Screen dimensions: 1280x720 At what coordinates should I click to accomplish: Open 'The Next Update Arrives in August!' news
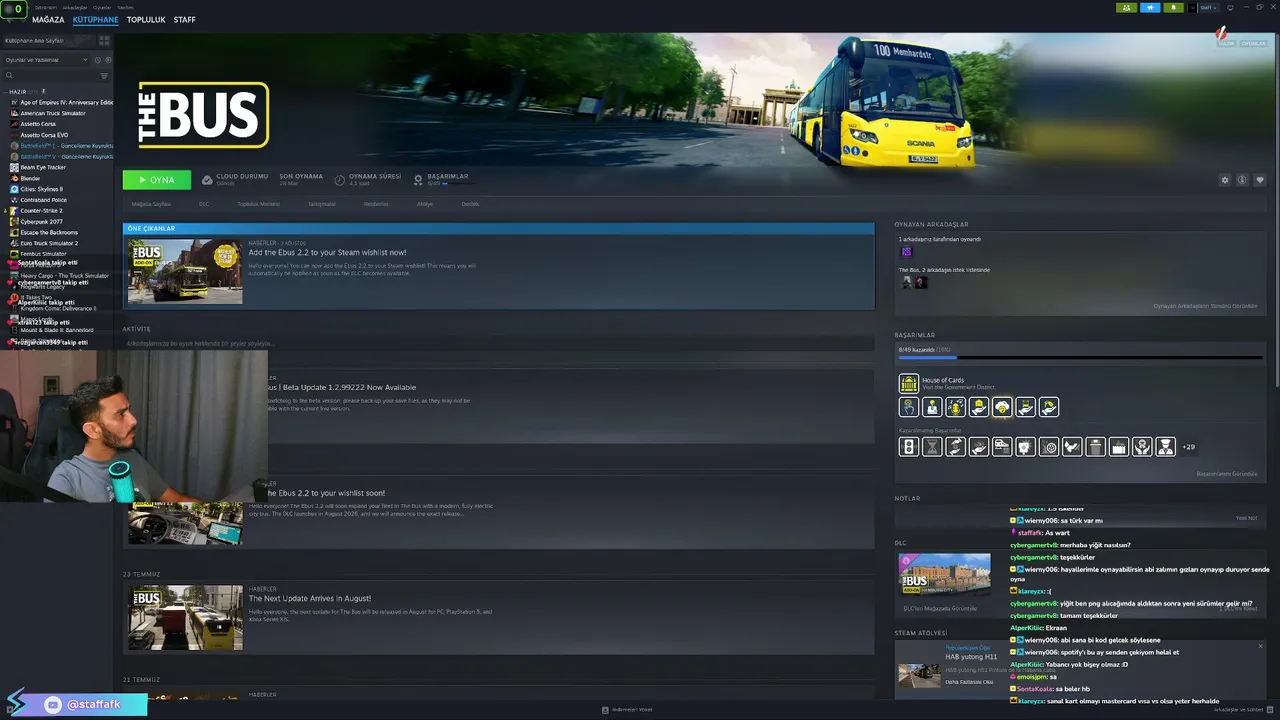tap(310, 598)
